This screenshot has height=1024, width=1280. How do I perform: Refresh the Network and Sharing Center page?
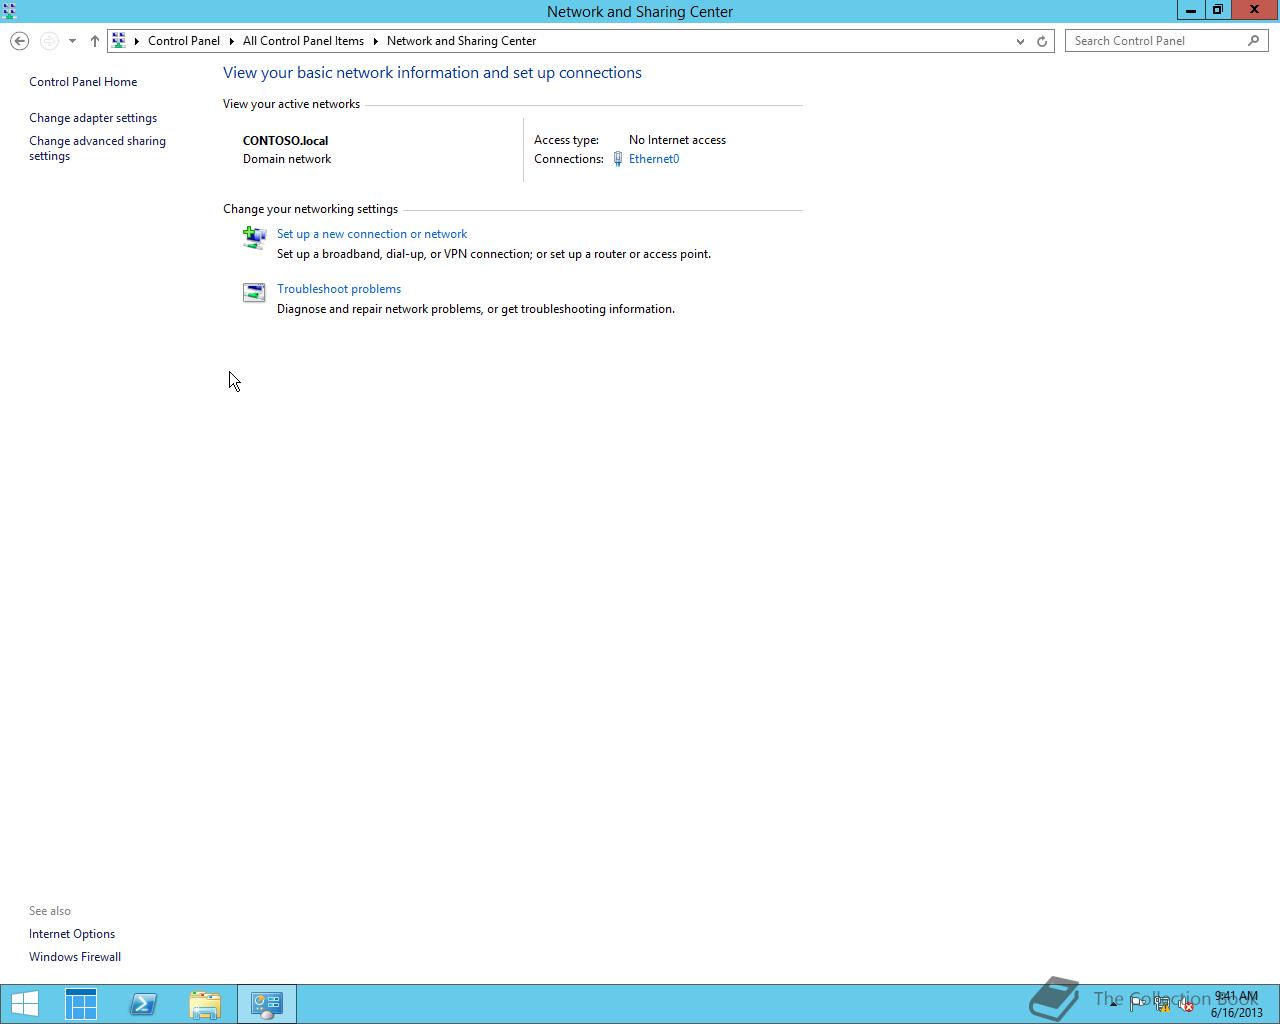click(1042, 41)
